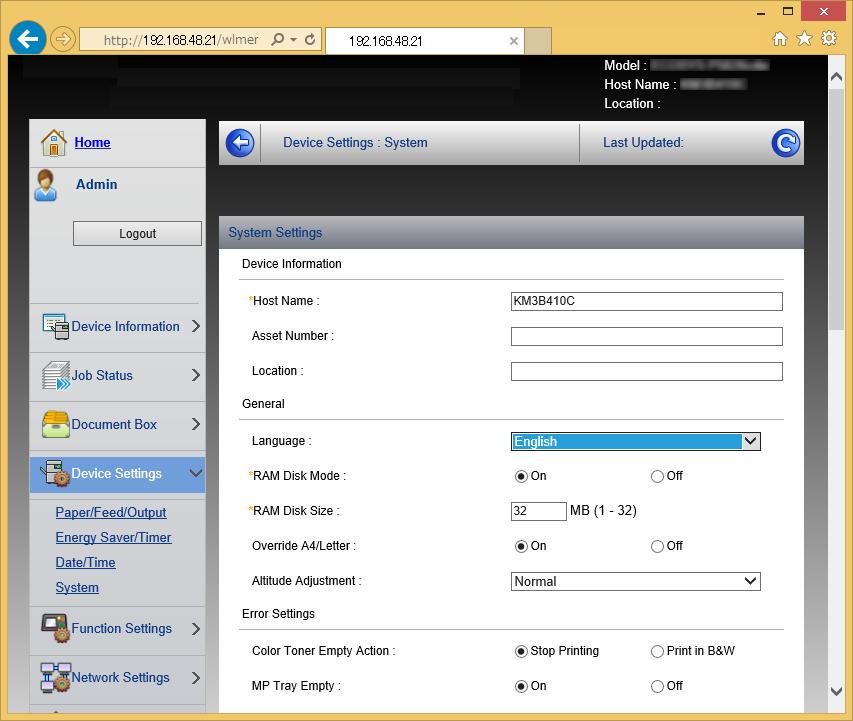The image size is (853, 721).
Task: Log out with the Logout button
Action: click(x=137, y=233)
